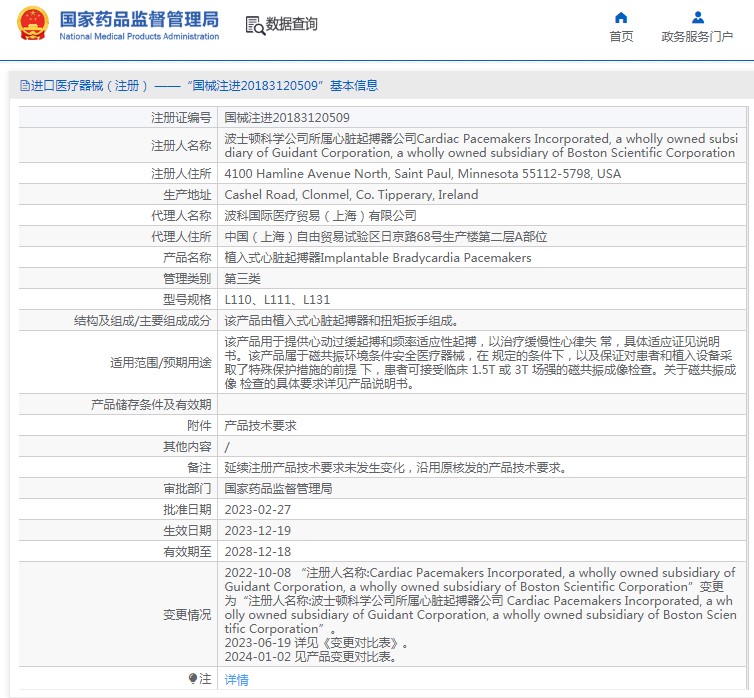Click the 产品技术要求 attachment value

[x=260, y=426]
